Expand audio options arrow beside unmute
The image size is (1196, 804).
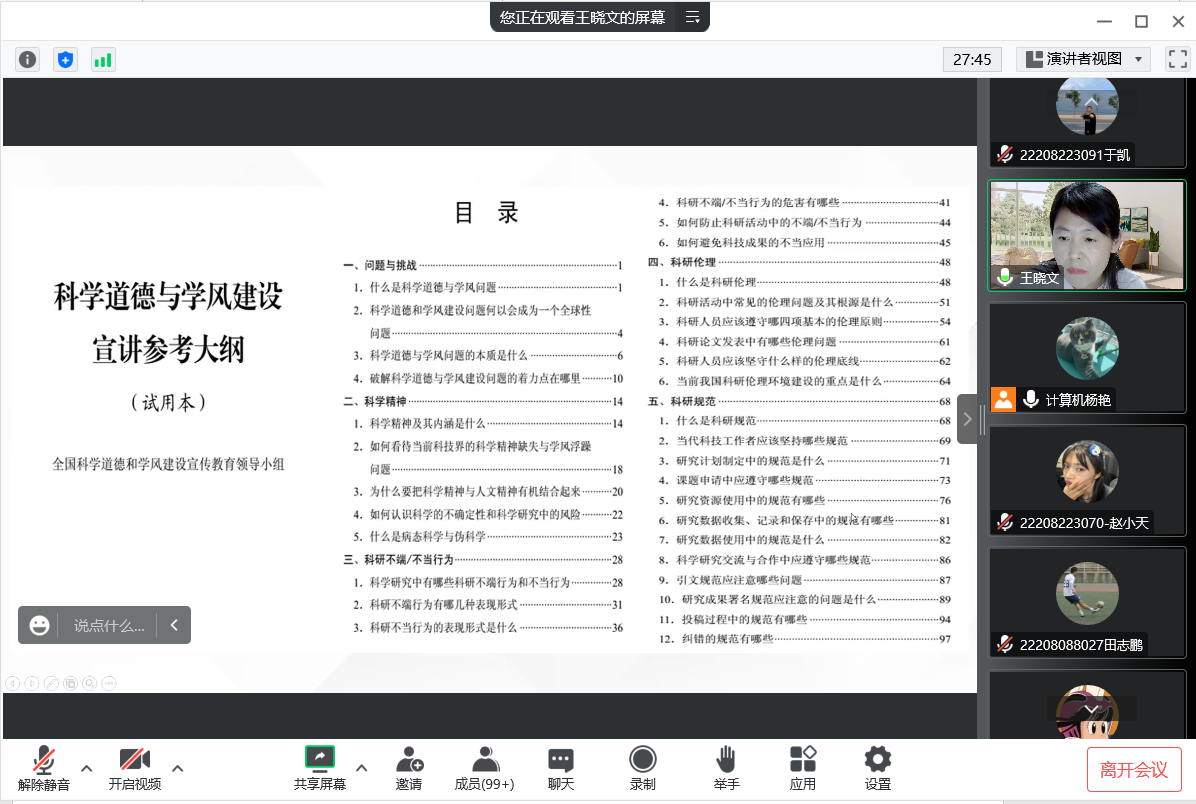[87, 768]
